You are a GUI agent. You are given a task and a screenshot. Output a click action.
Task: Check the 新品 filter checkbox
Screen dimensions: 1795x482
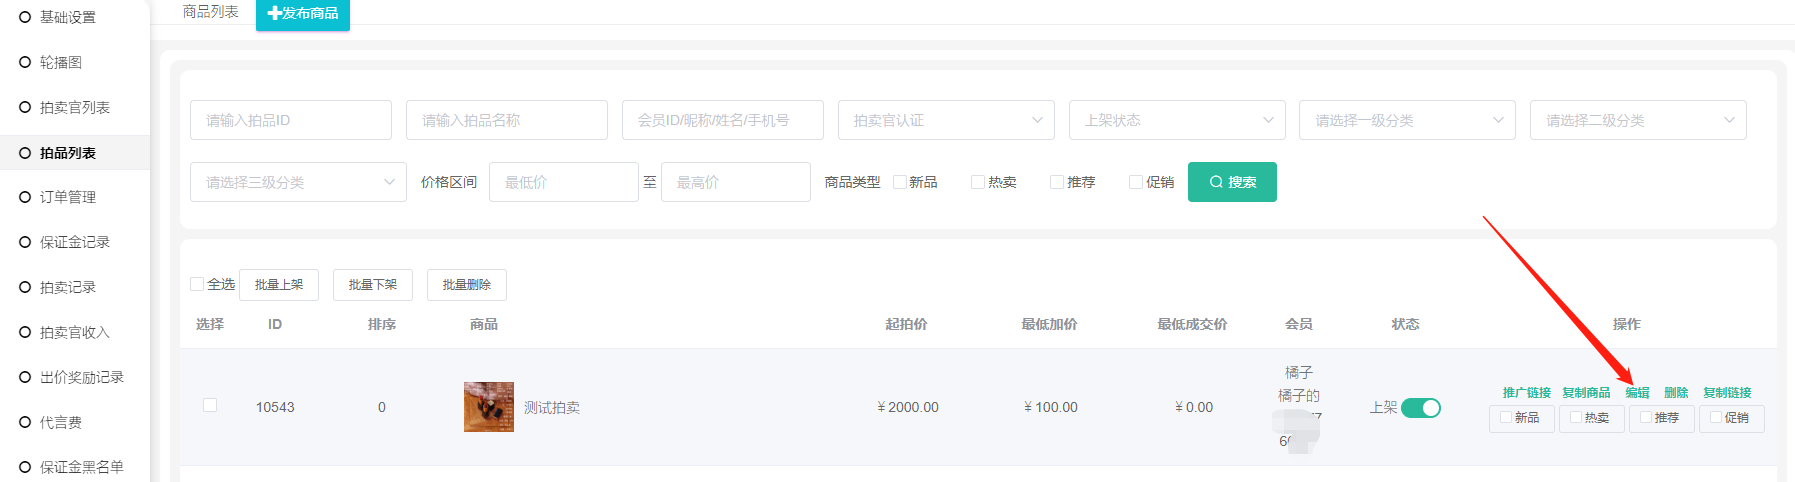900,182
